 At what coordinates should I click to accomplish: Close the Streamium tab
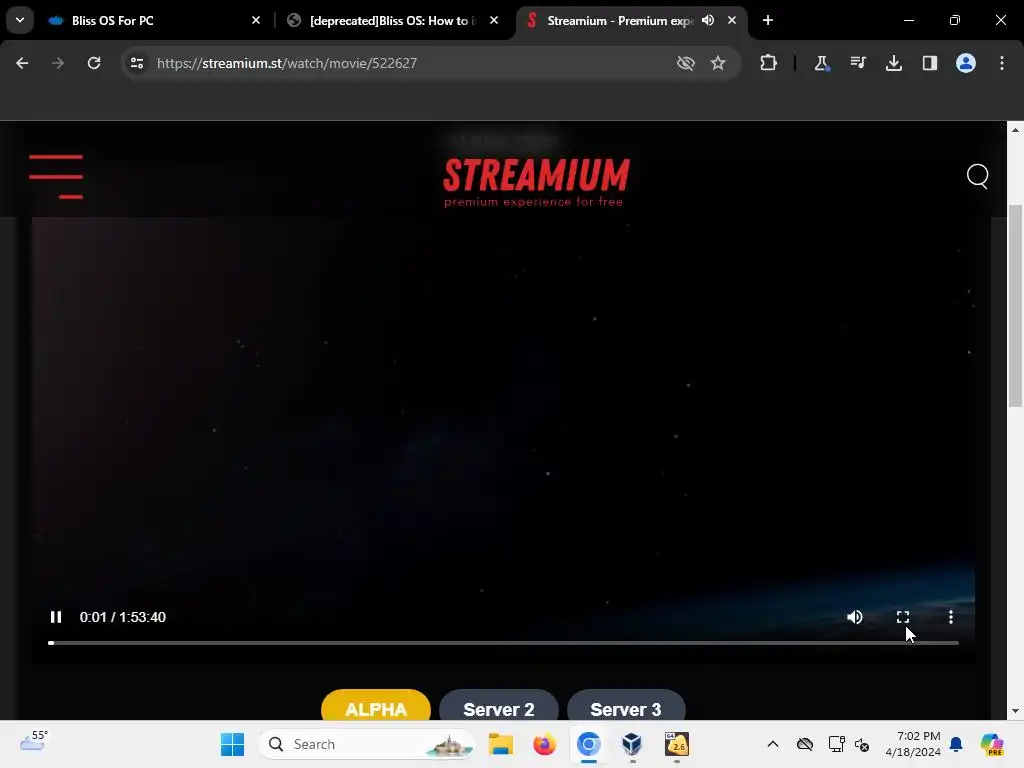pyautogui.click(x=732, y=21)
